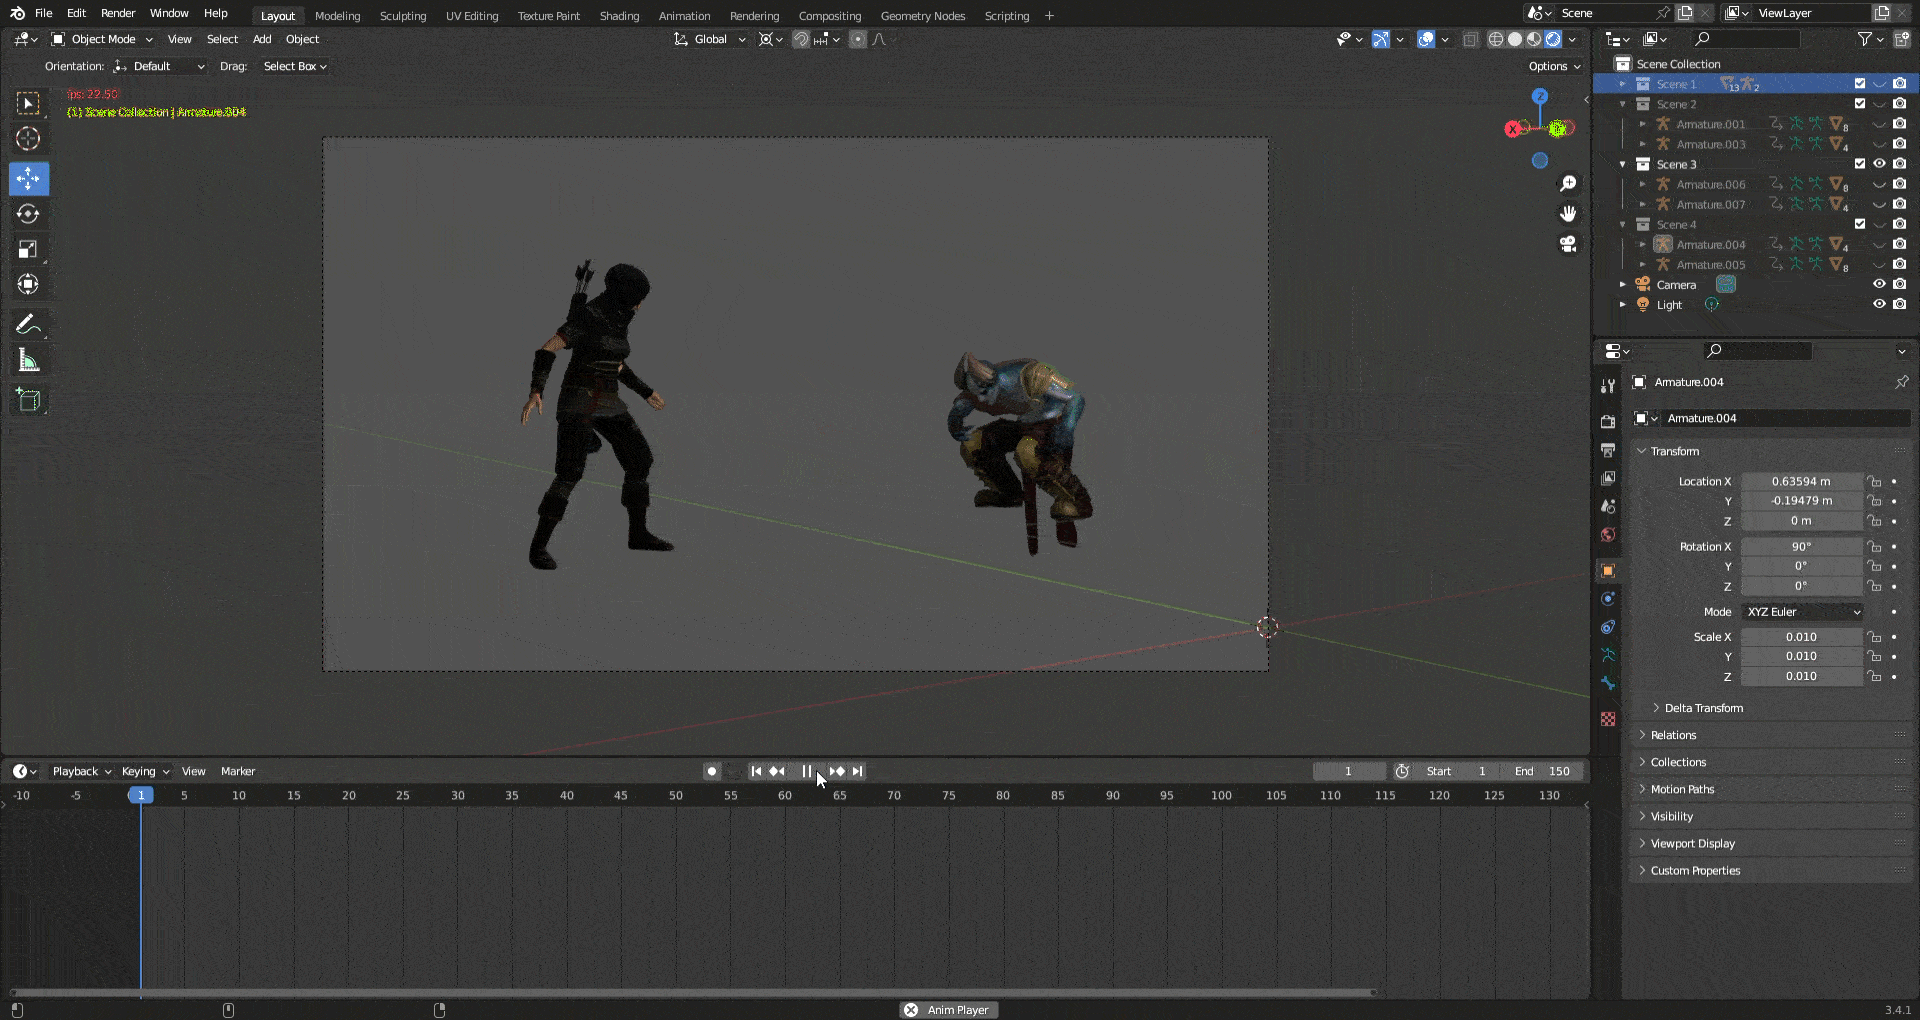The width and height of the screenshot is (1920, 1020).
Task: Click the Select Box tool icon
Action: point(28,104)
